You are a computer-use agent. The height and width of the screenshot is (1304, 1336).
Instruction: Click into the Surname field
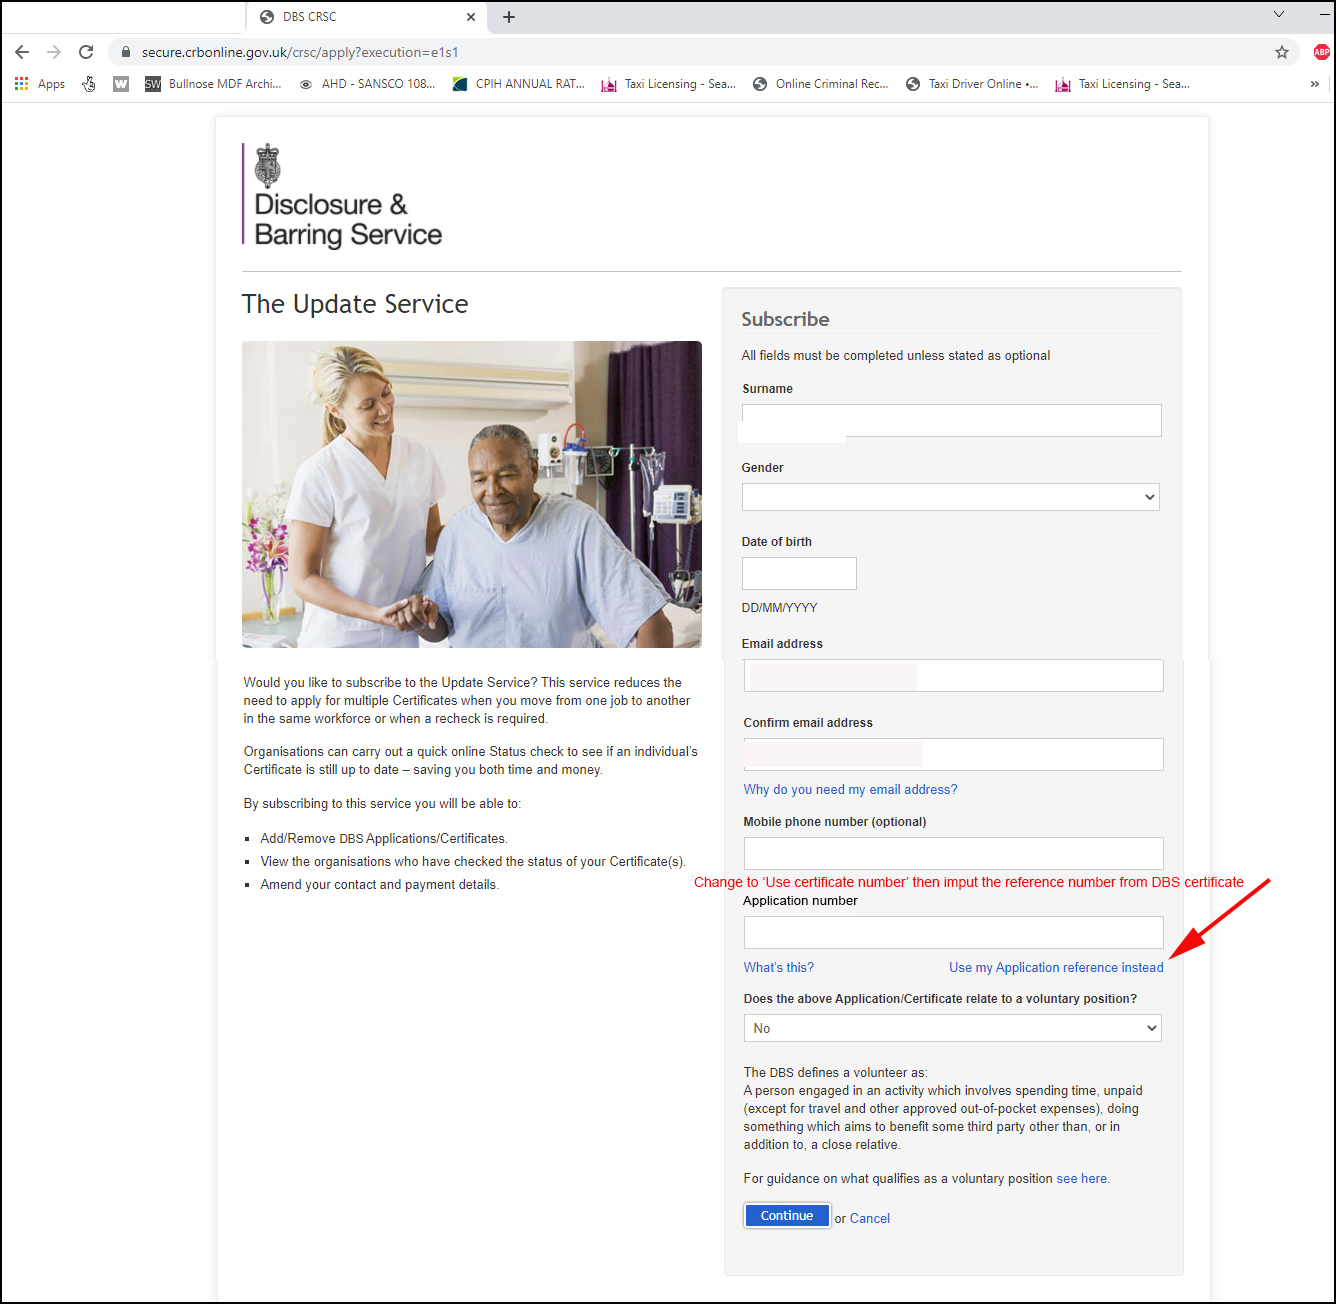tap(951, 420)
